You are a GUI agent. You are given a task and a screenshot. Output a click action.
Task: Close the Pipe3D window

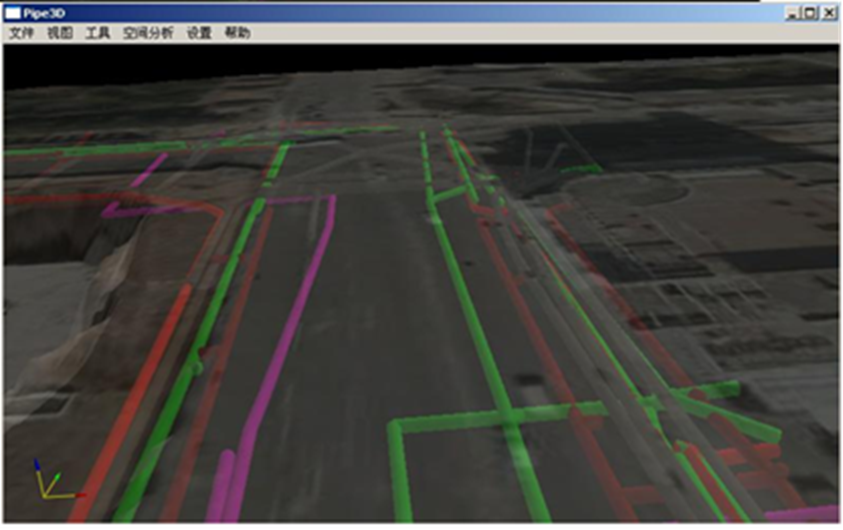828,13
